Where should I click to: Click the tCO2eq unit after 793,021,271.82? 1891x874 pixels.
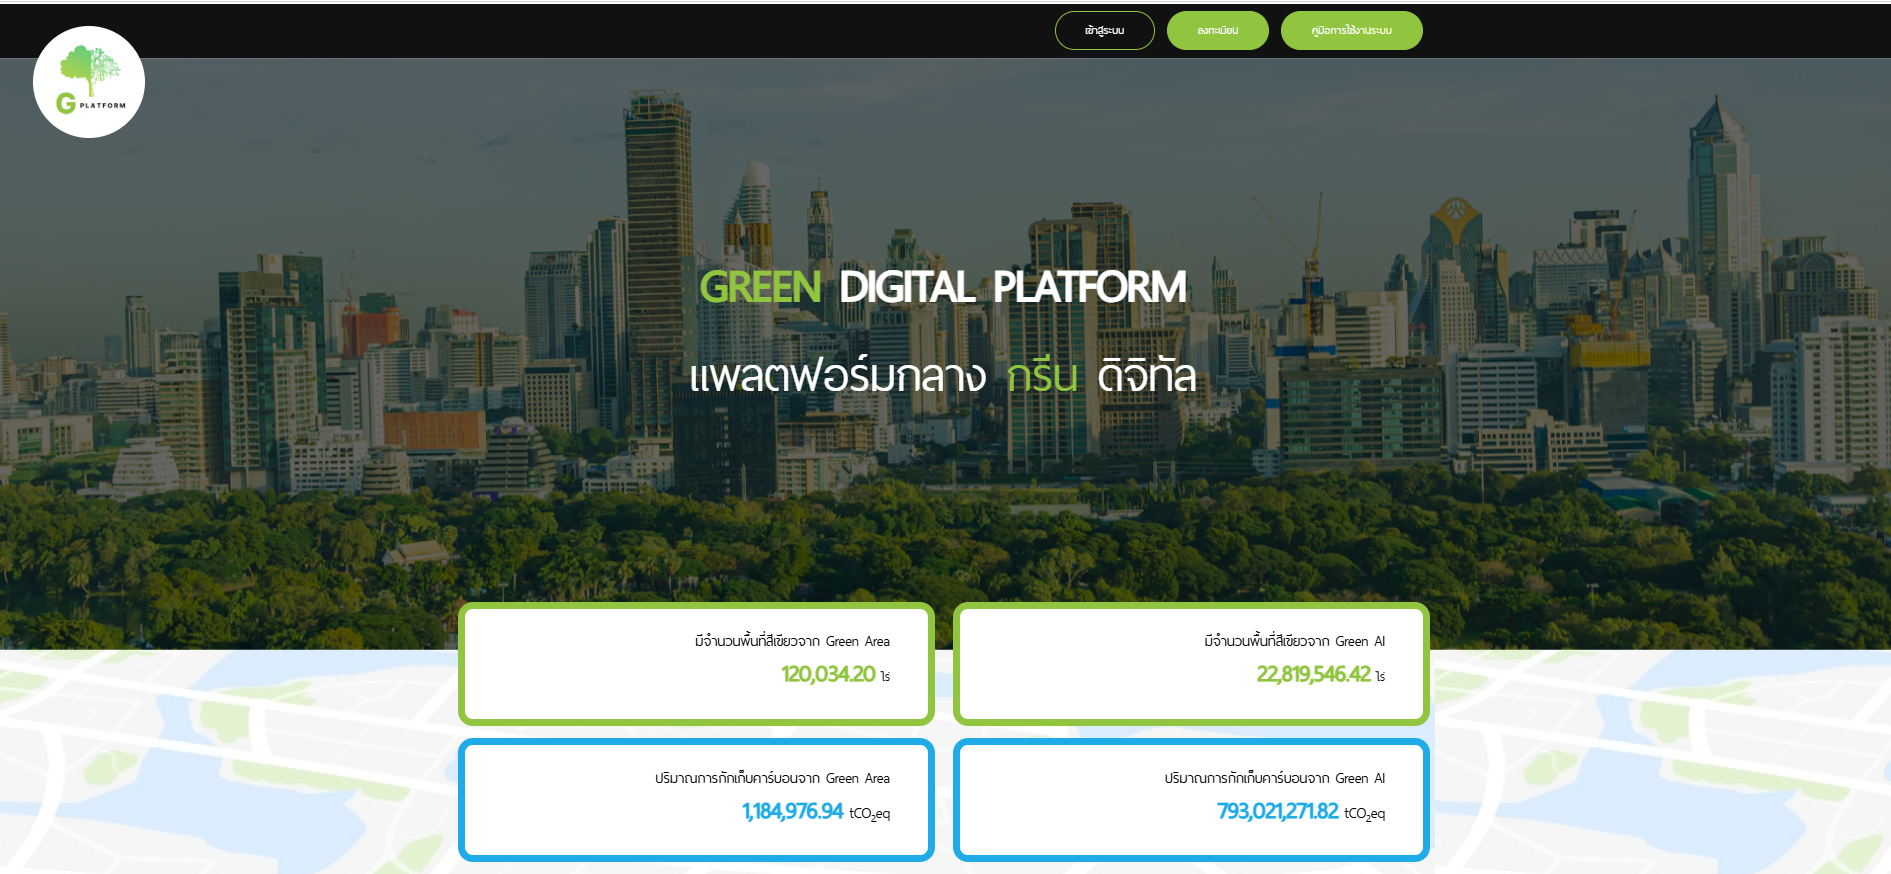click(1364, 814)
